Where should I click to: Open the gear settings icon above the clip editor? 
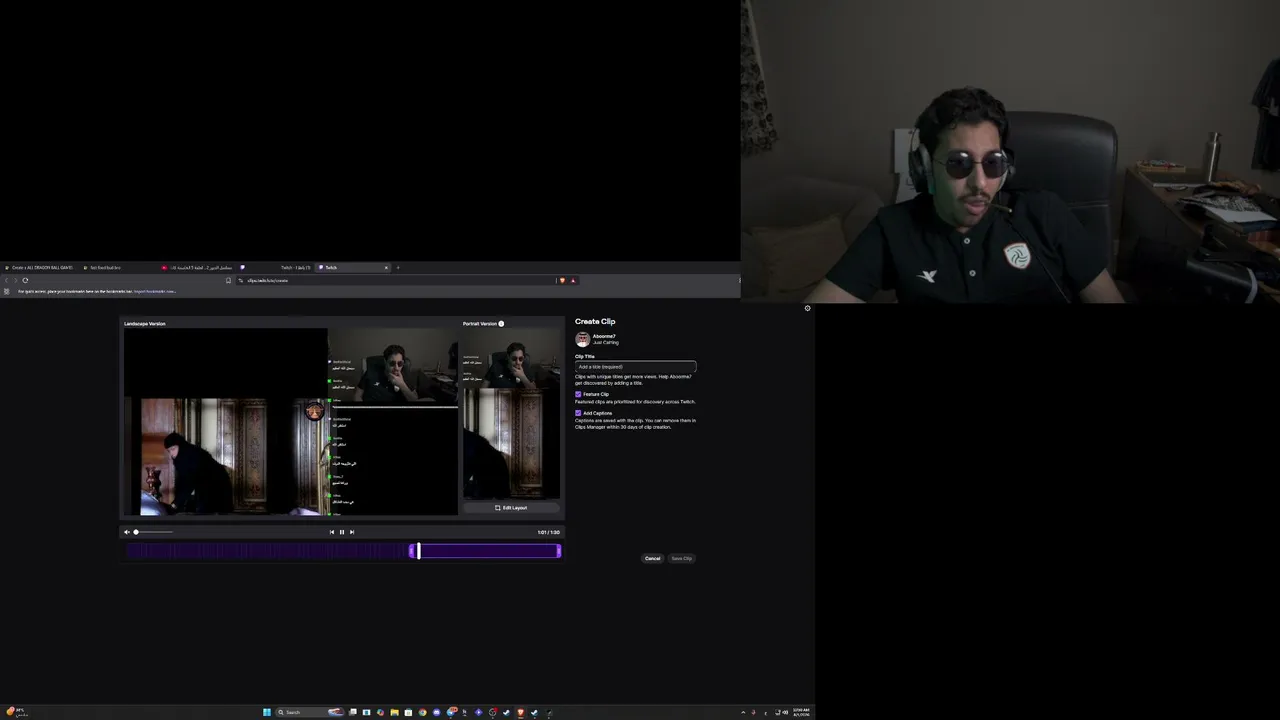coord(808,308)
